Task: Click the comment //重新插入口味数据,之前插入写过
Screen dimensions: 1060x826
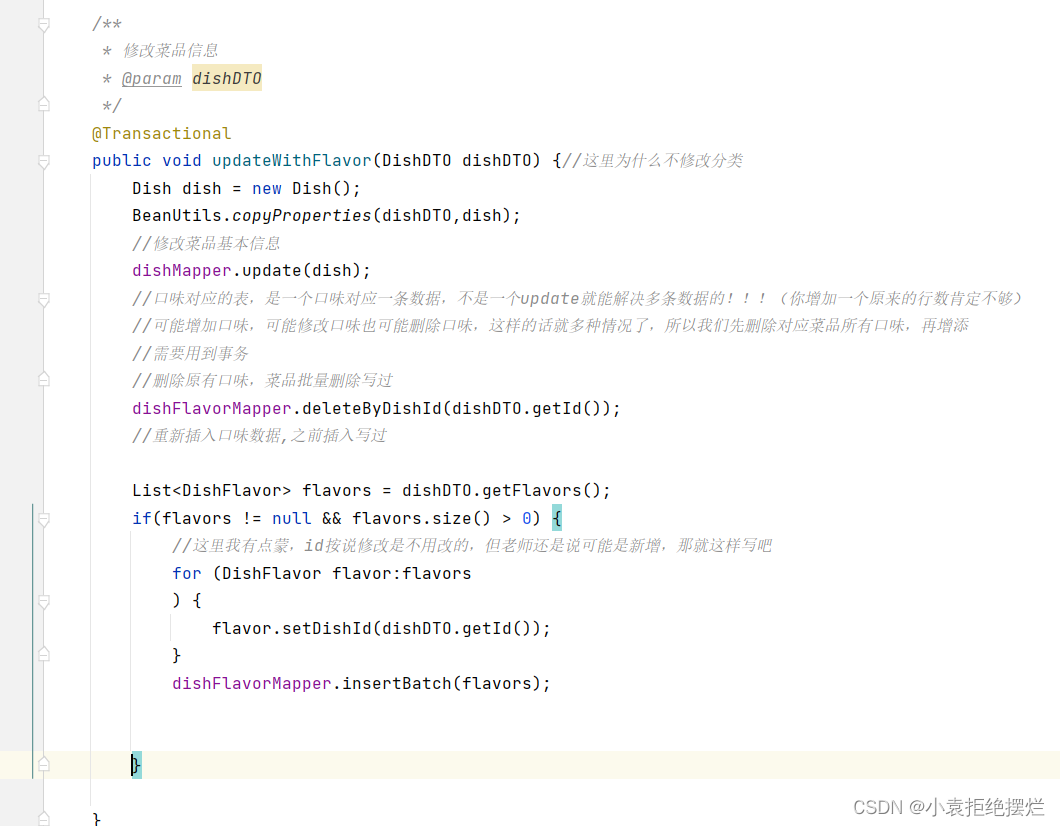Action: click(x=260, y=435)
